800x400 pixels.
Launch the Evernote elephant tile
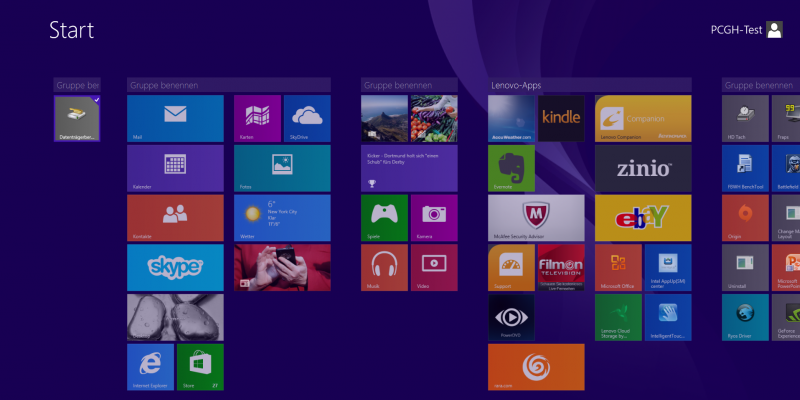[x=511, y=168]
